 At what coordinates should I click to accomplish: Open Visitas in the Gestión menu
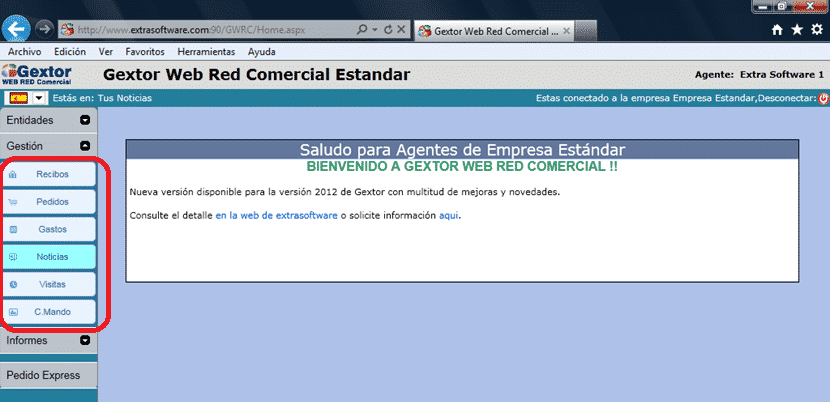pyautogui.click(x=49, y=284)
